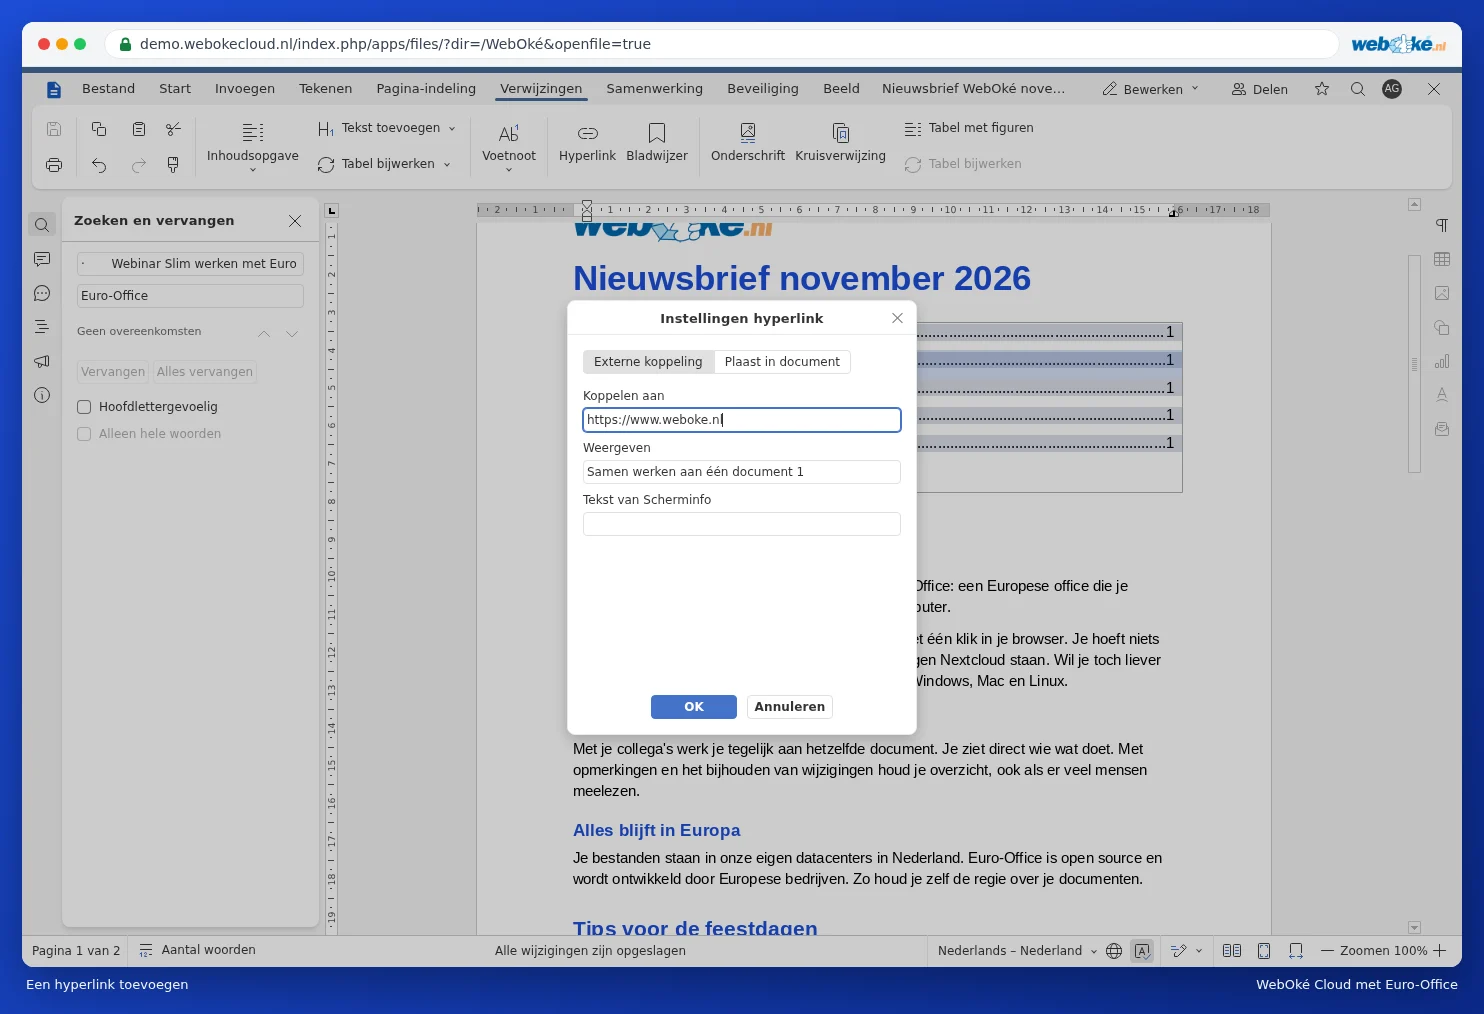Image resolution: width=1484 pixels, height=1014 pixels.
Task: Click the search magnifier in header
Action: click(x=1358, y=89)
